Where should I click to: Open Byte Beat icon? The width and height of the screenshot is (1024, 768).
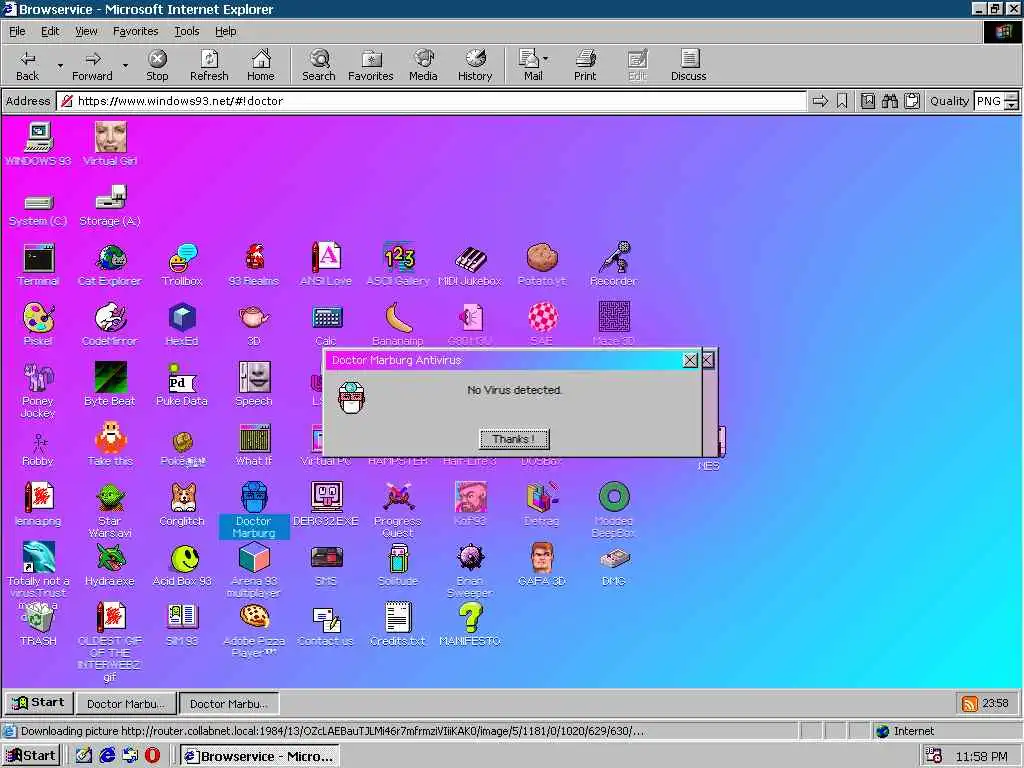[x=110, y=384]
